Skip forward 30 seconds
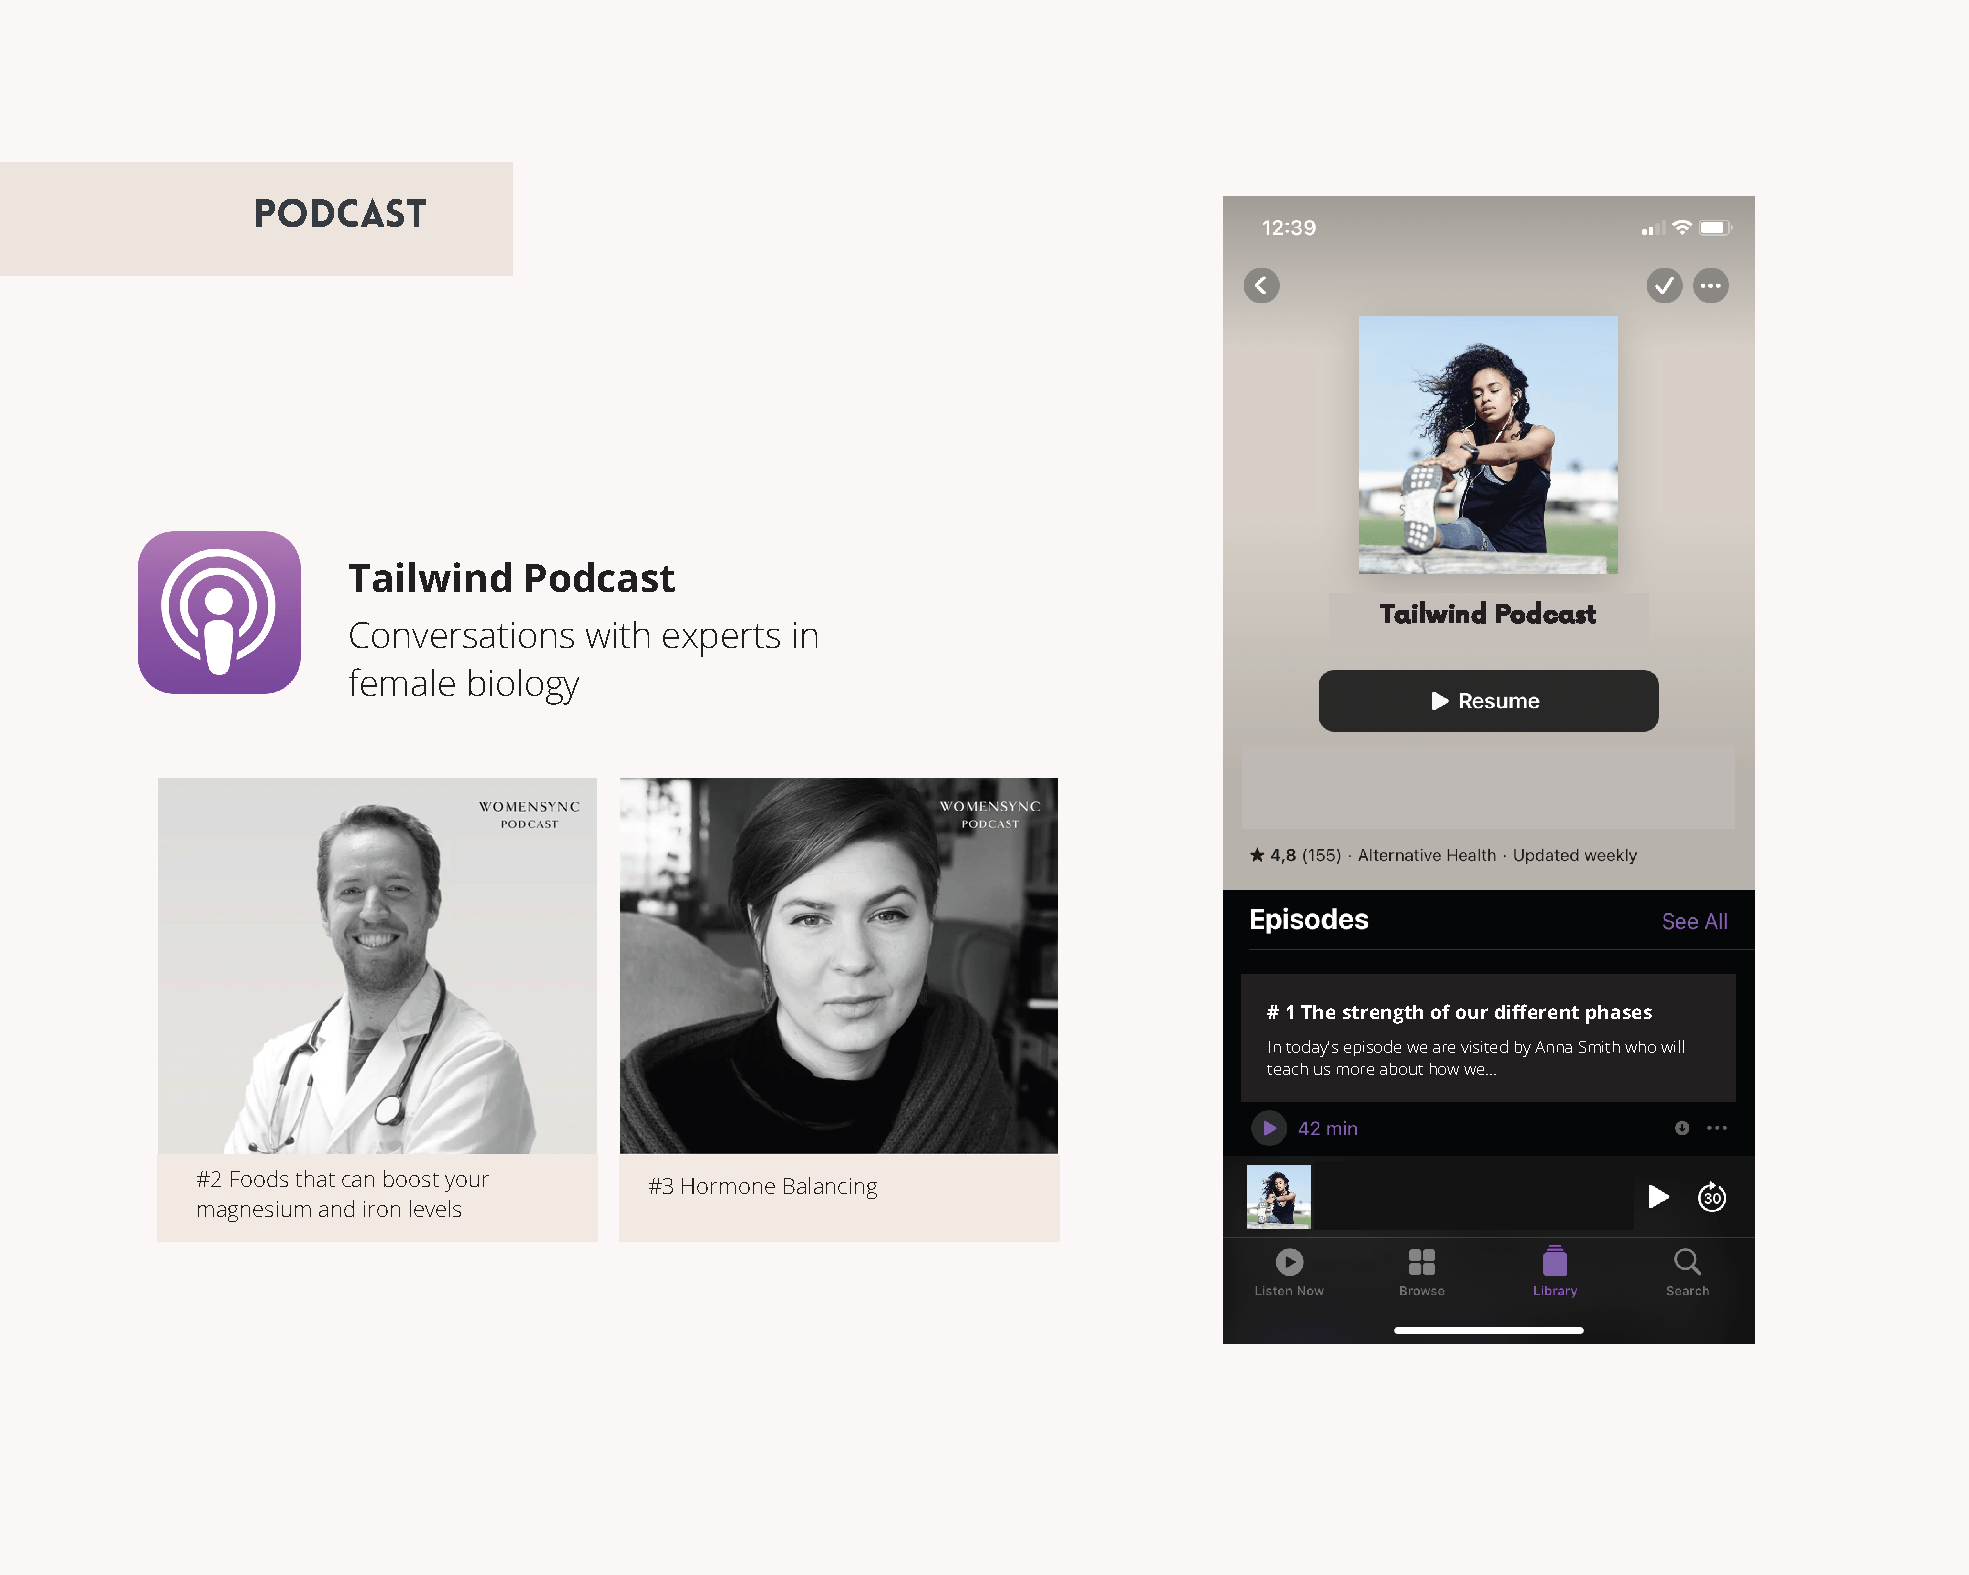 (x=1712, y=1197)
